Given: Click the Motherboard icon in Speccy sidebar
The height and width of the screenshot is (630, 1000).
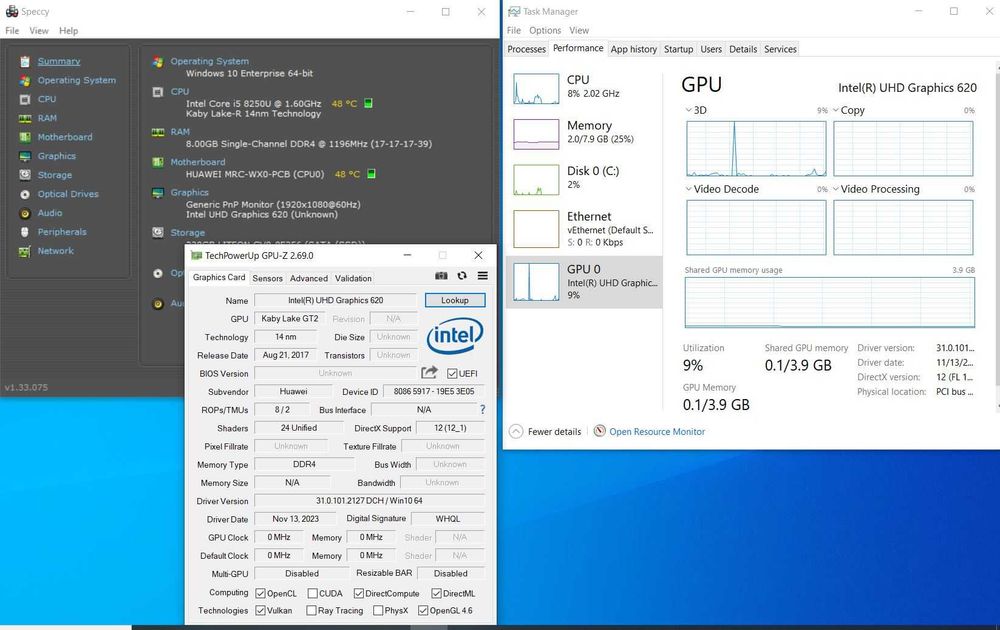Looking at the screenshot, I should coord(25,137).
